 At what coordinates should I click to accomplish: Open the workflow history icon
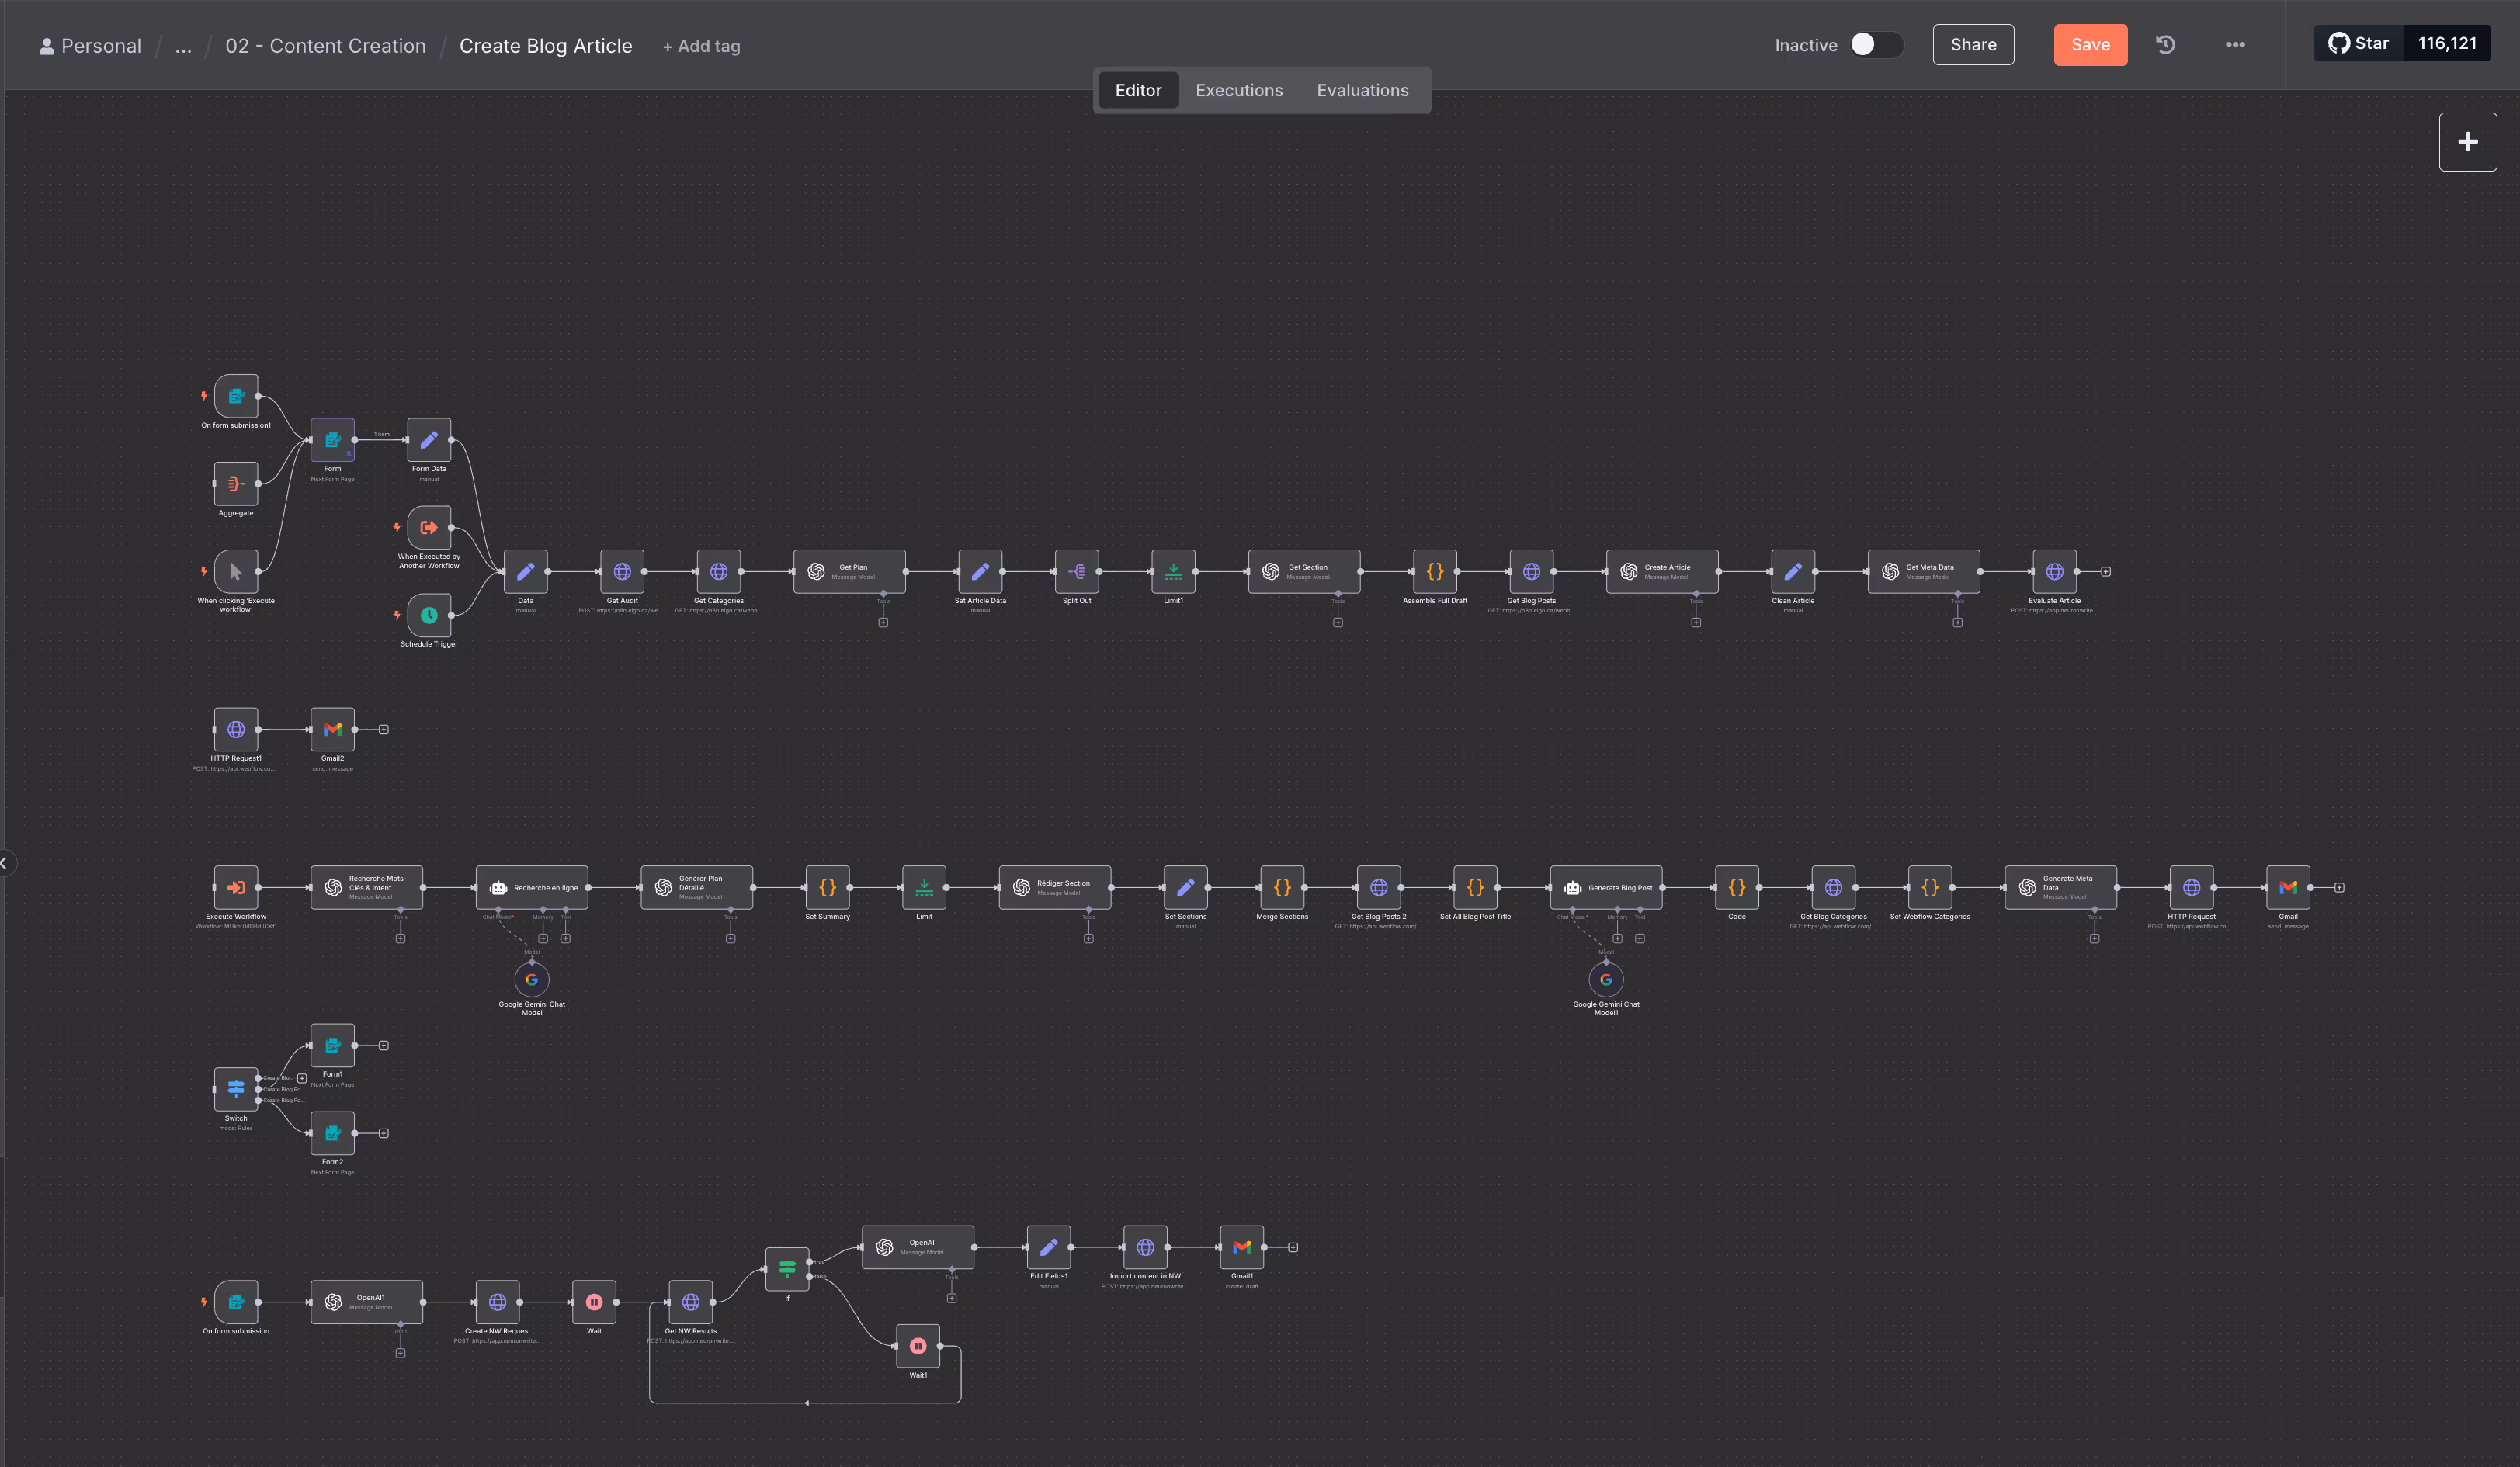[2166, 45]
